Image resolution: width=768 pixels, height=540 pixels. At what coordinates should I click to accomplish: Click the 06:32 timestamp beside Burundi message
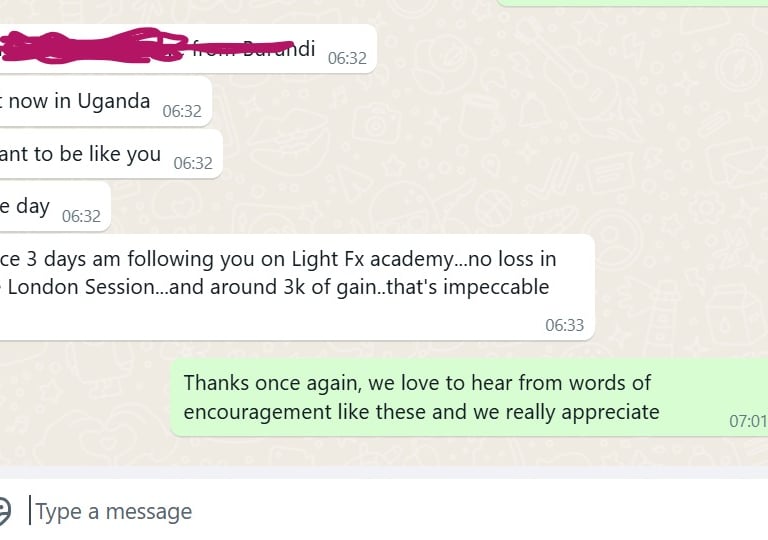[x=347, y=58]
